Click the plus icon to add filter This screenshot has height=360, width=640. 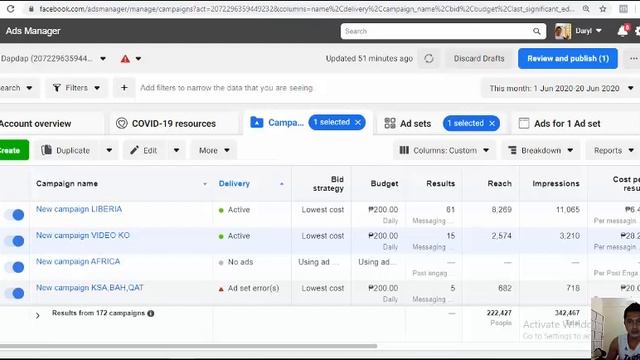[x=124, y=88]
